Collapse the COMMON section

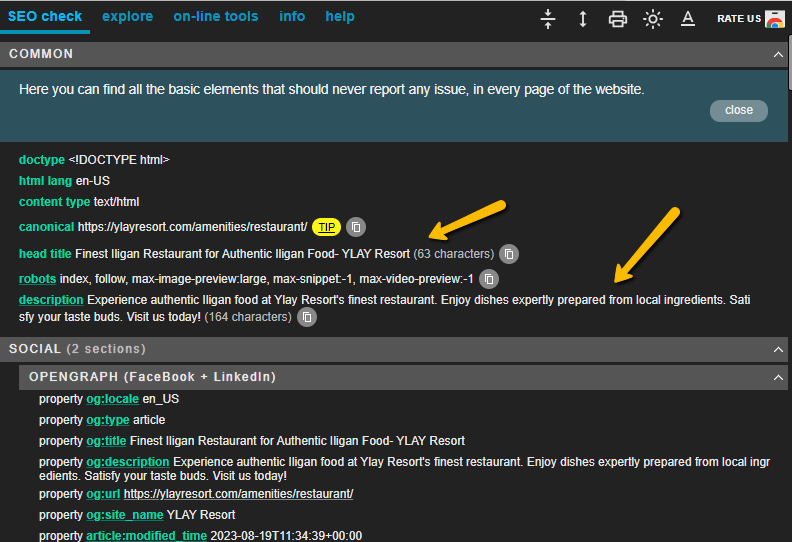tap(778, 54)
